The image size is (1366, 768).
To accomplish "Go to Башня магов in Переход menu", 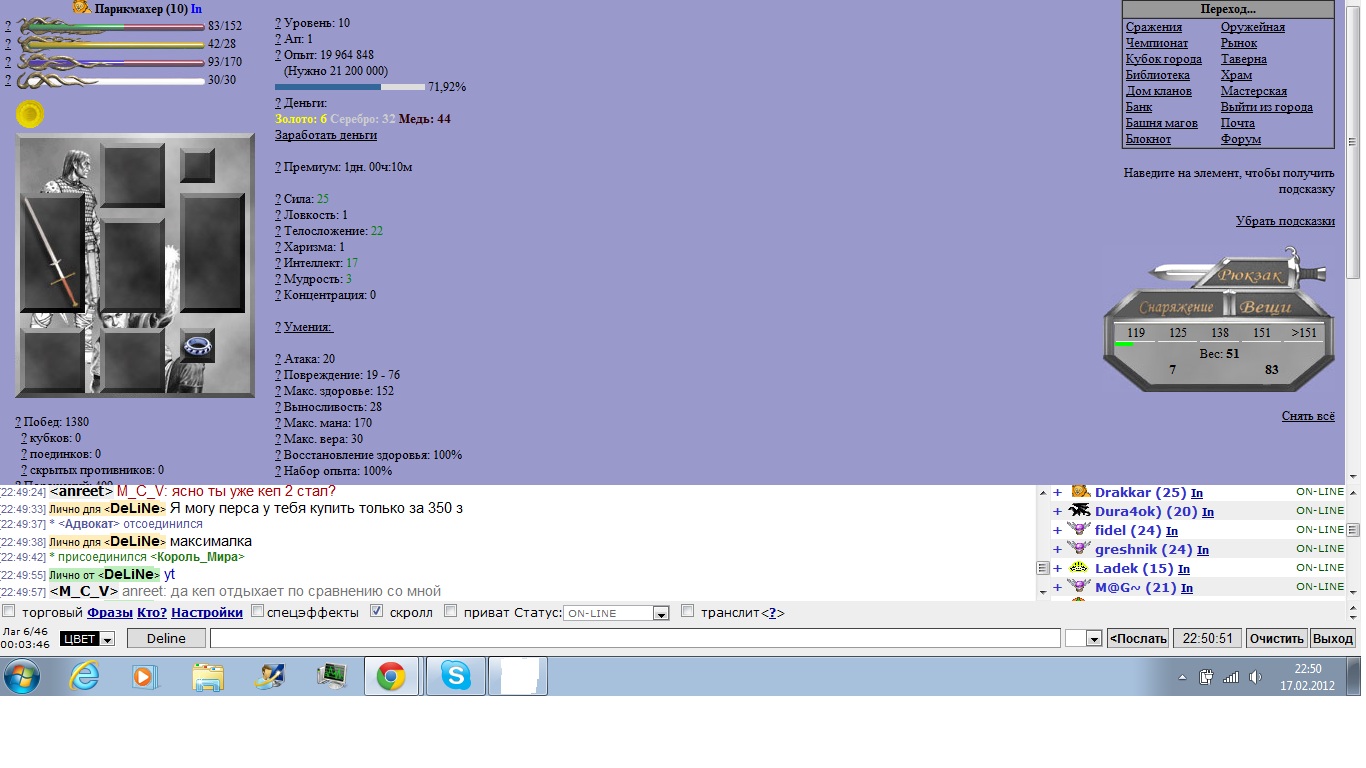I will pyautogui.click(x=1162, y=123).
